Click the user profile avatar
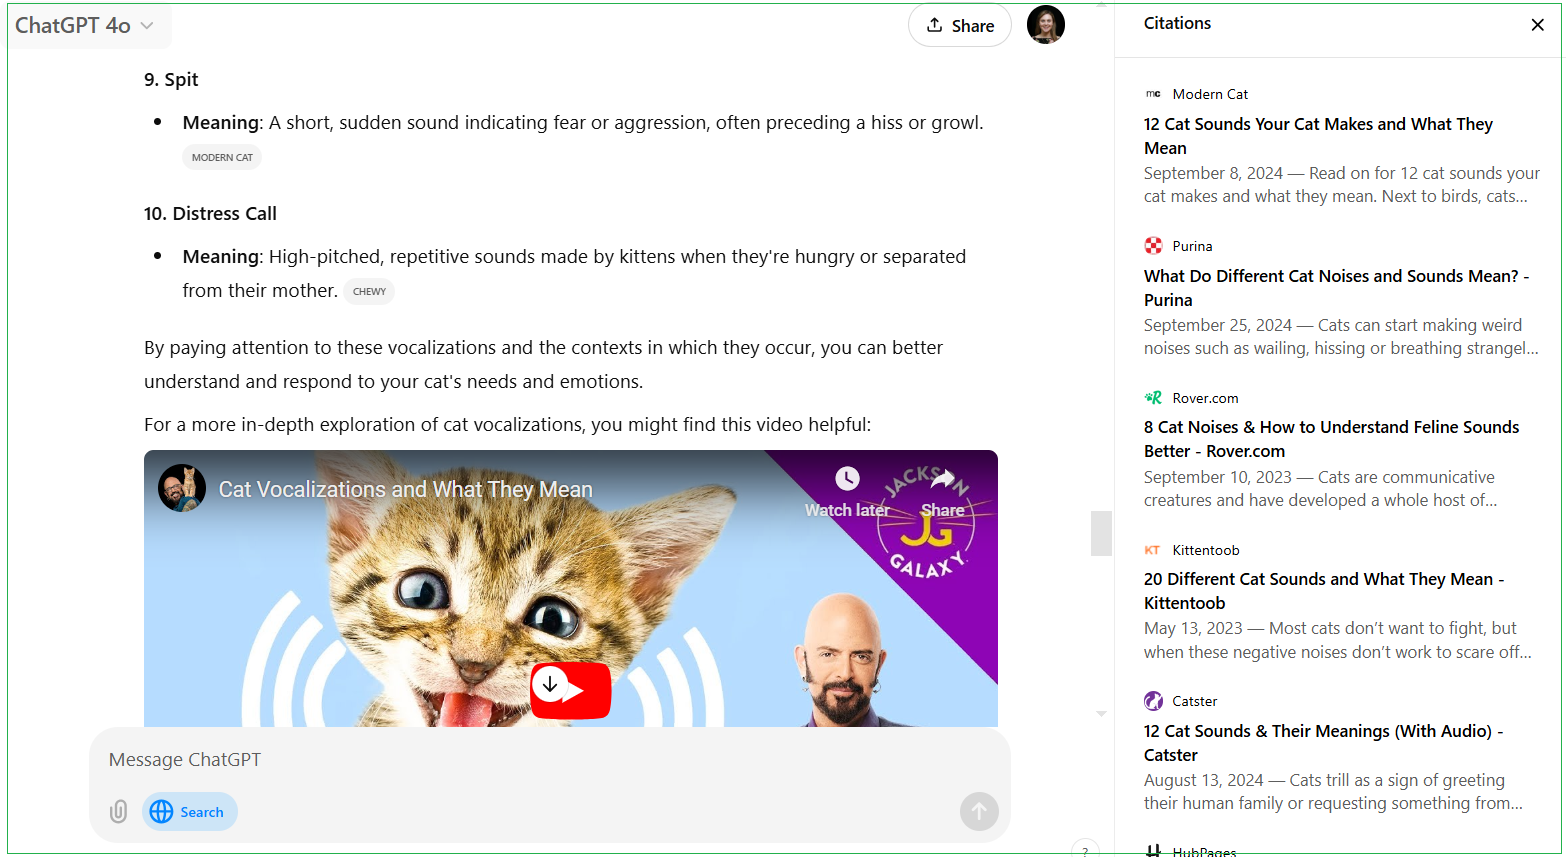 (x=1045, y=24)
